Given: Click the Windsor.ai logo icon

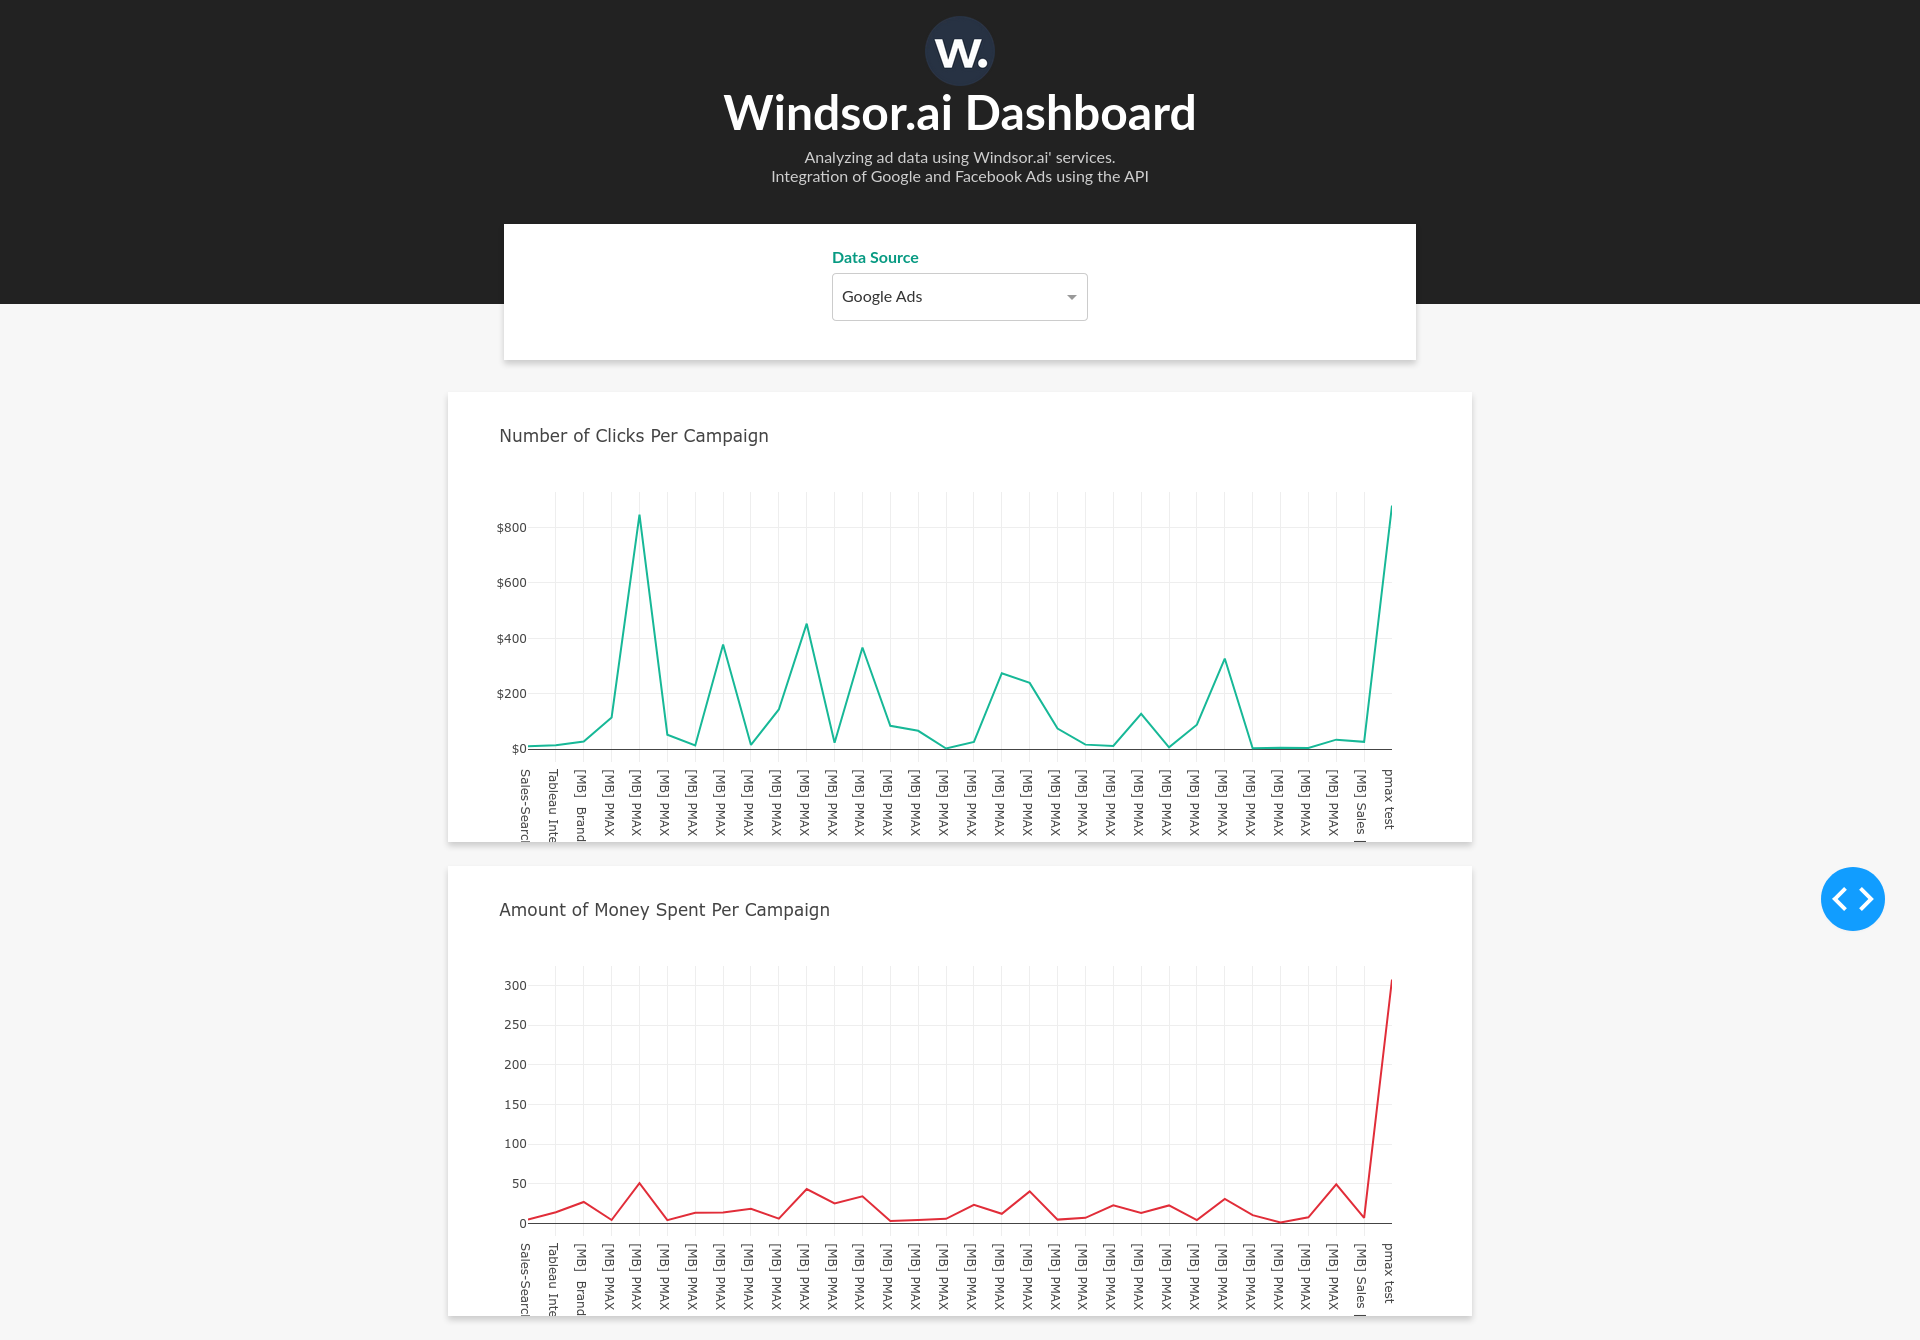Looking at the screenshot, I should click(960, 51).
